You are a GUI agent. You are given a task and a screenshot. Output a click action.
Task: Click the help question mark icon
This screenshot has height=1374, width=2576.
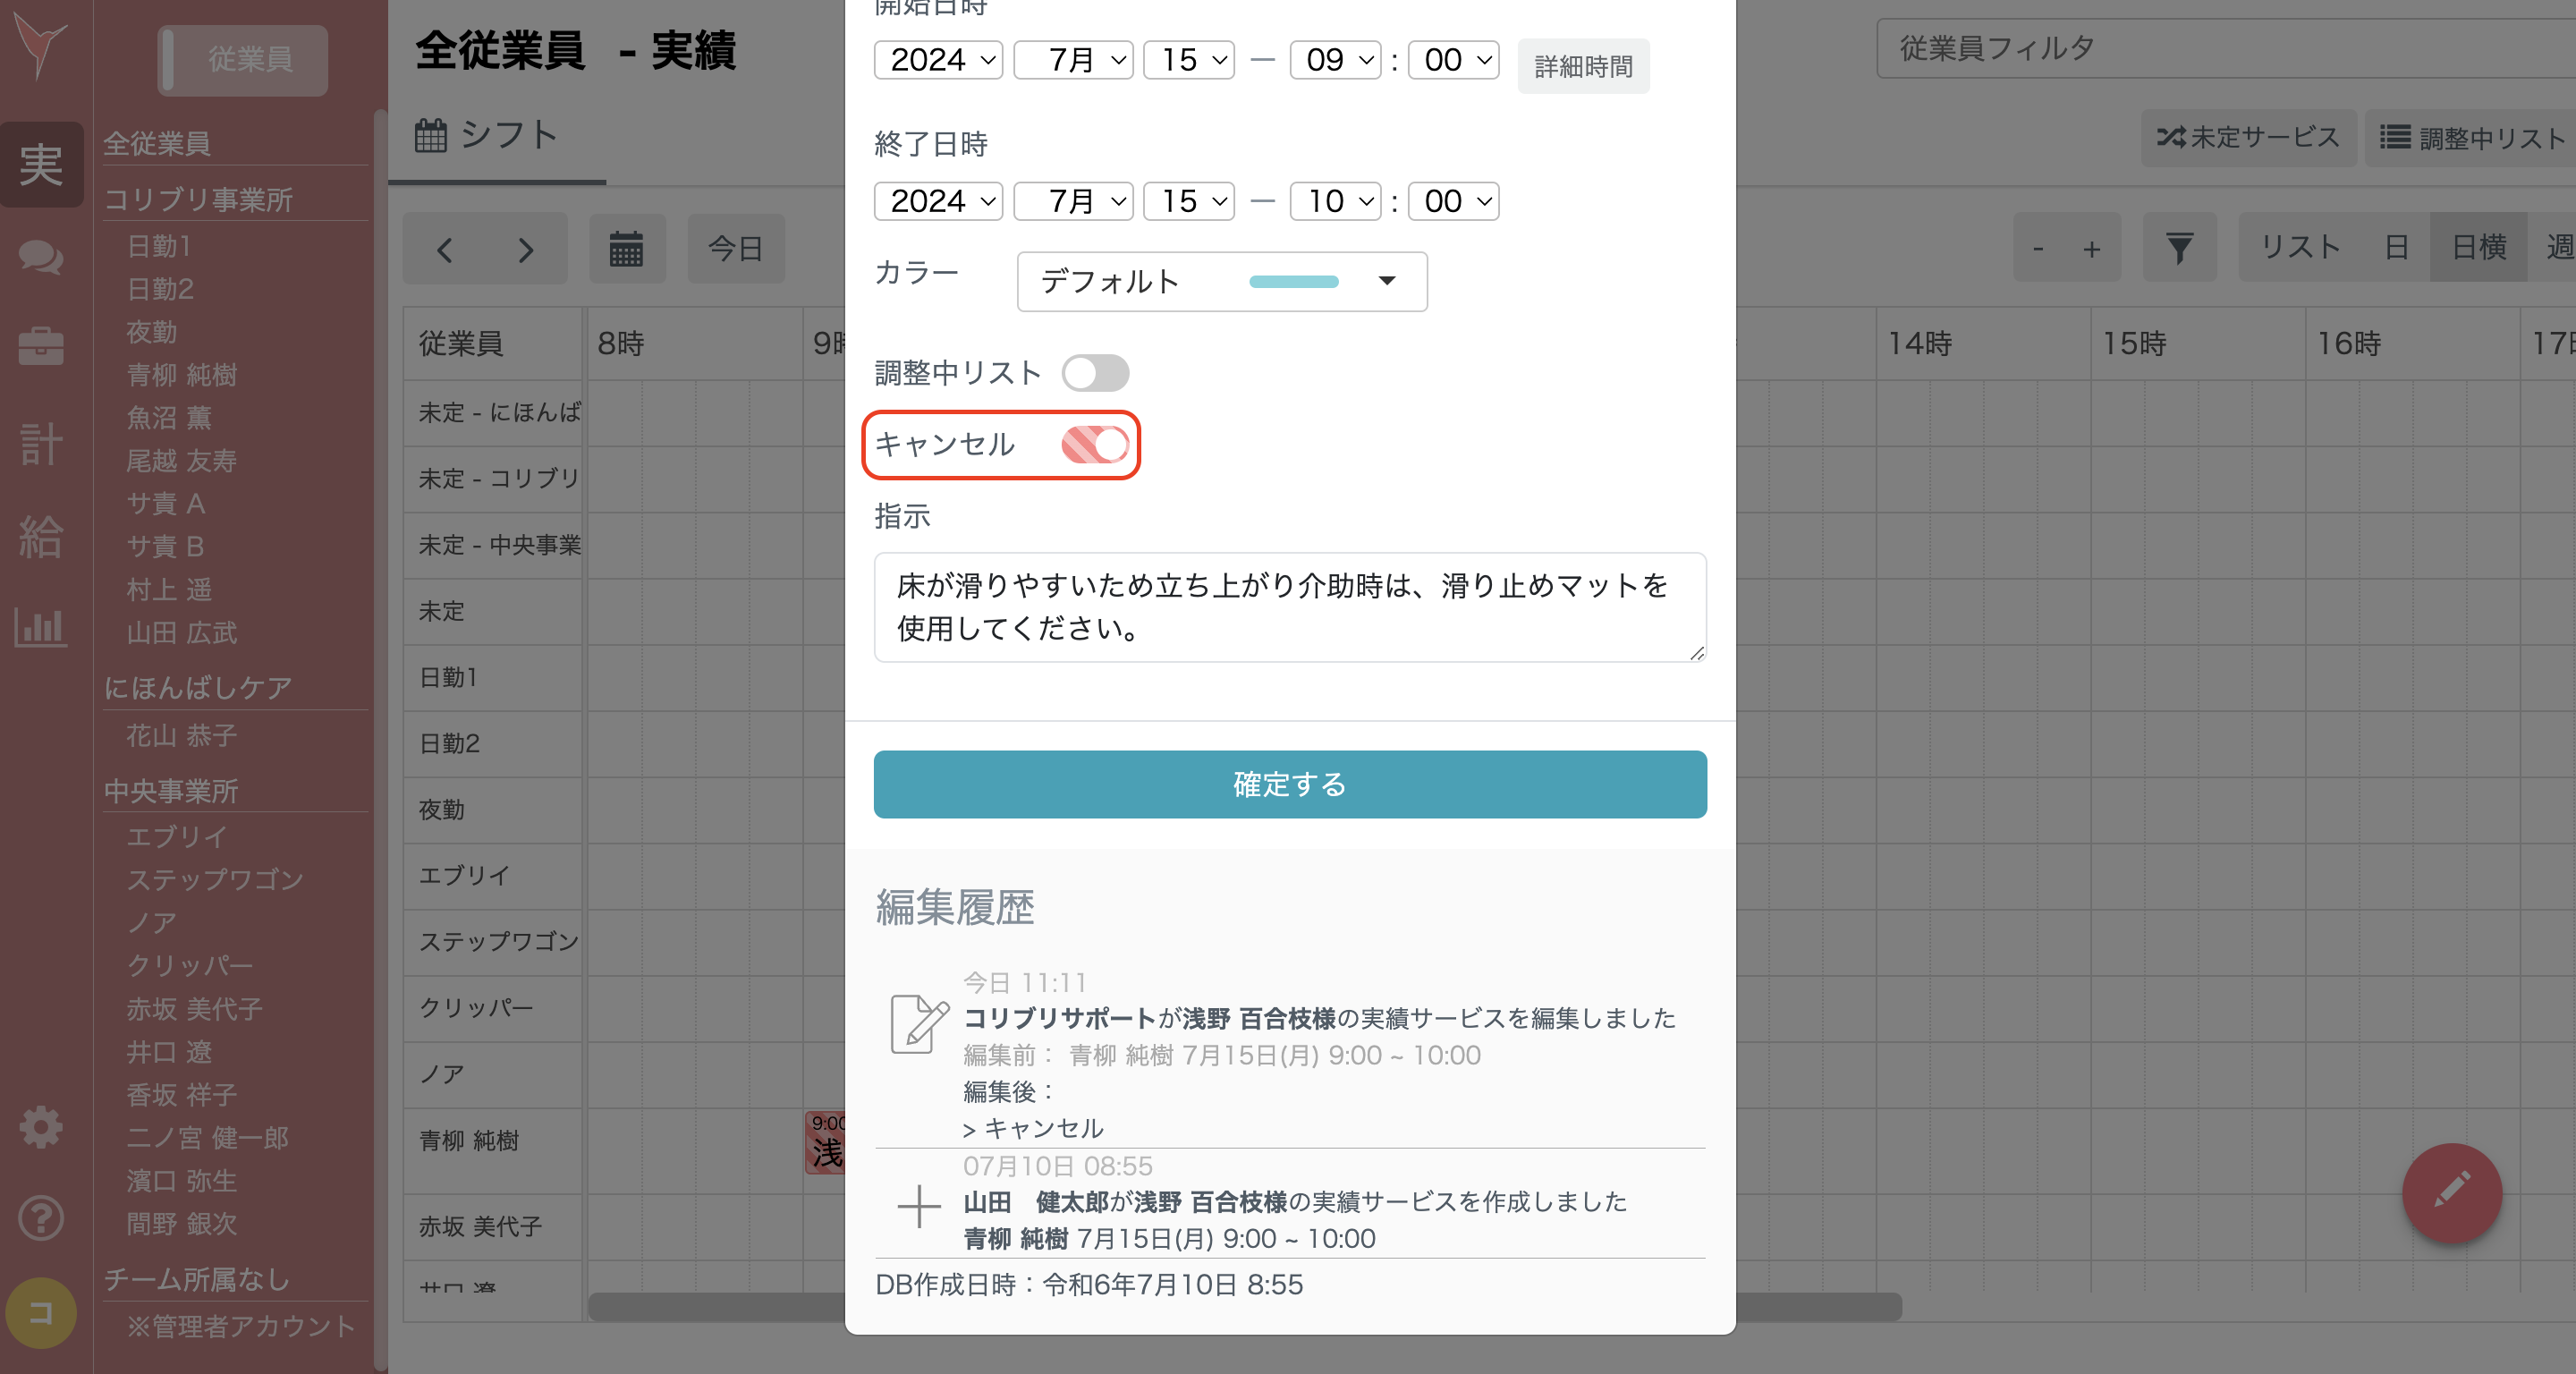(x=42, y=1219)
